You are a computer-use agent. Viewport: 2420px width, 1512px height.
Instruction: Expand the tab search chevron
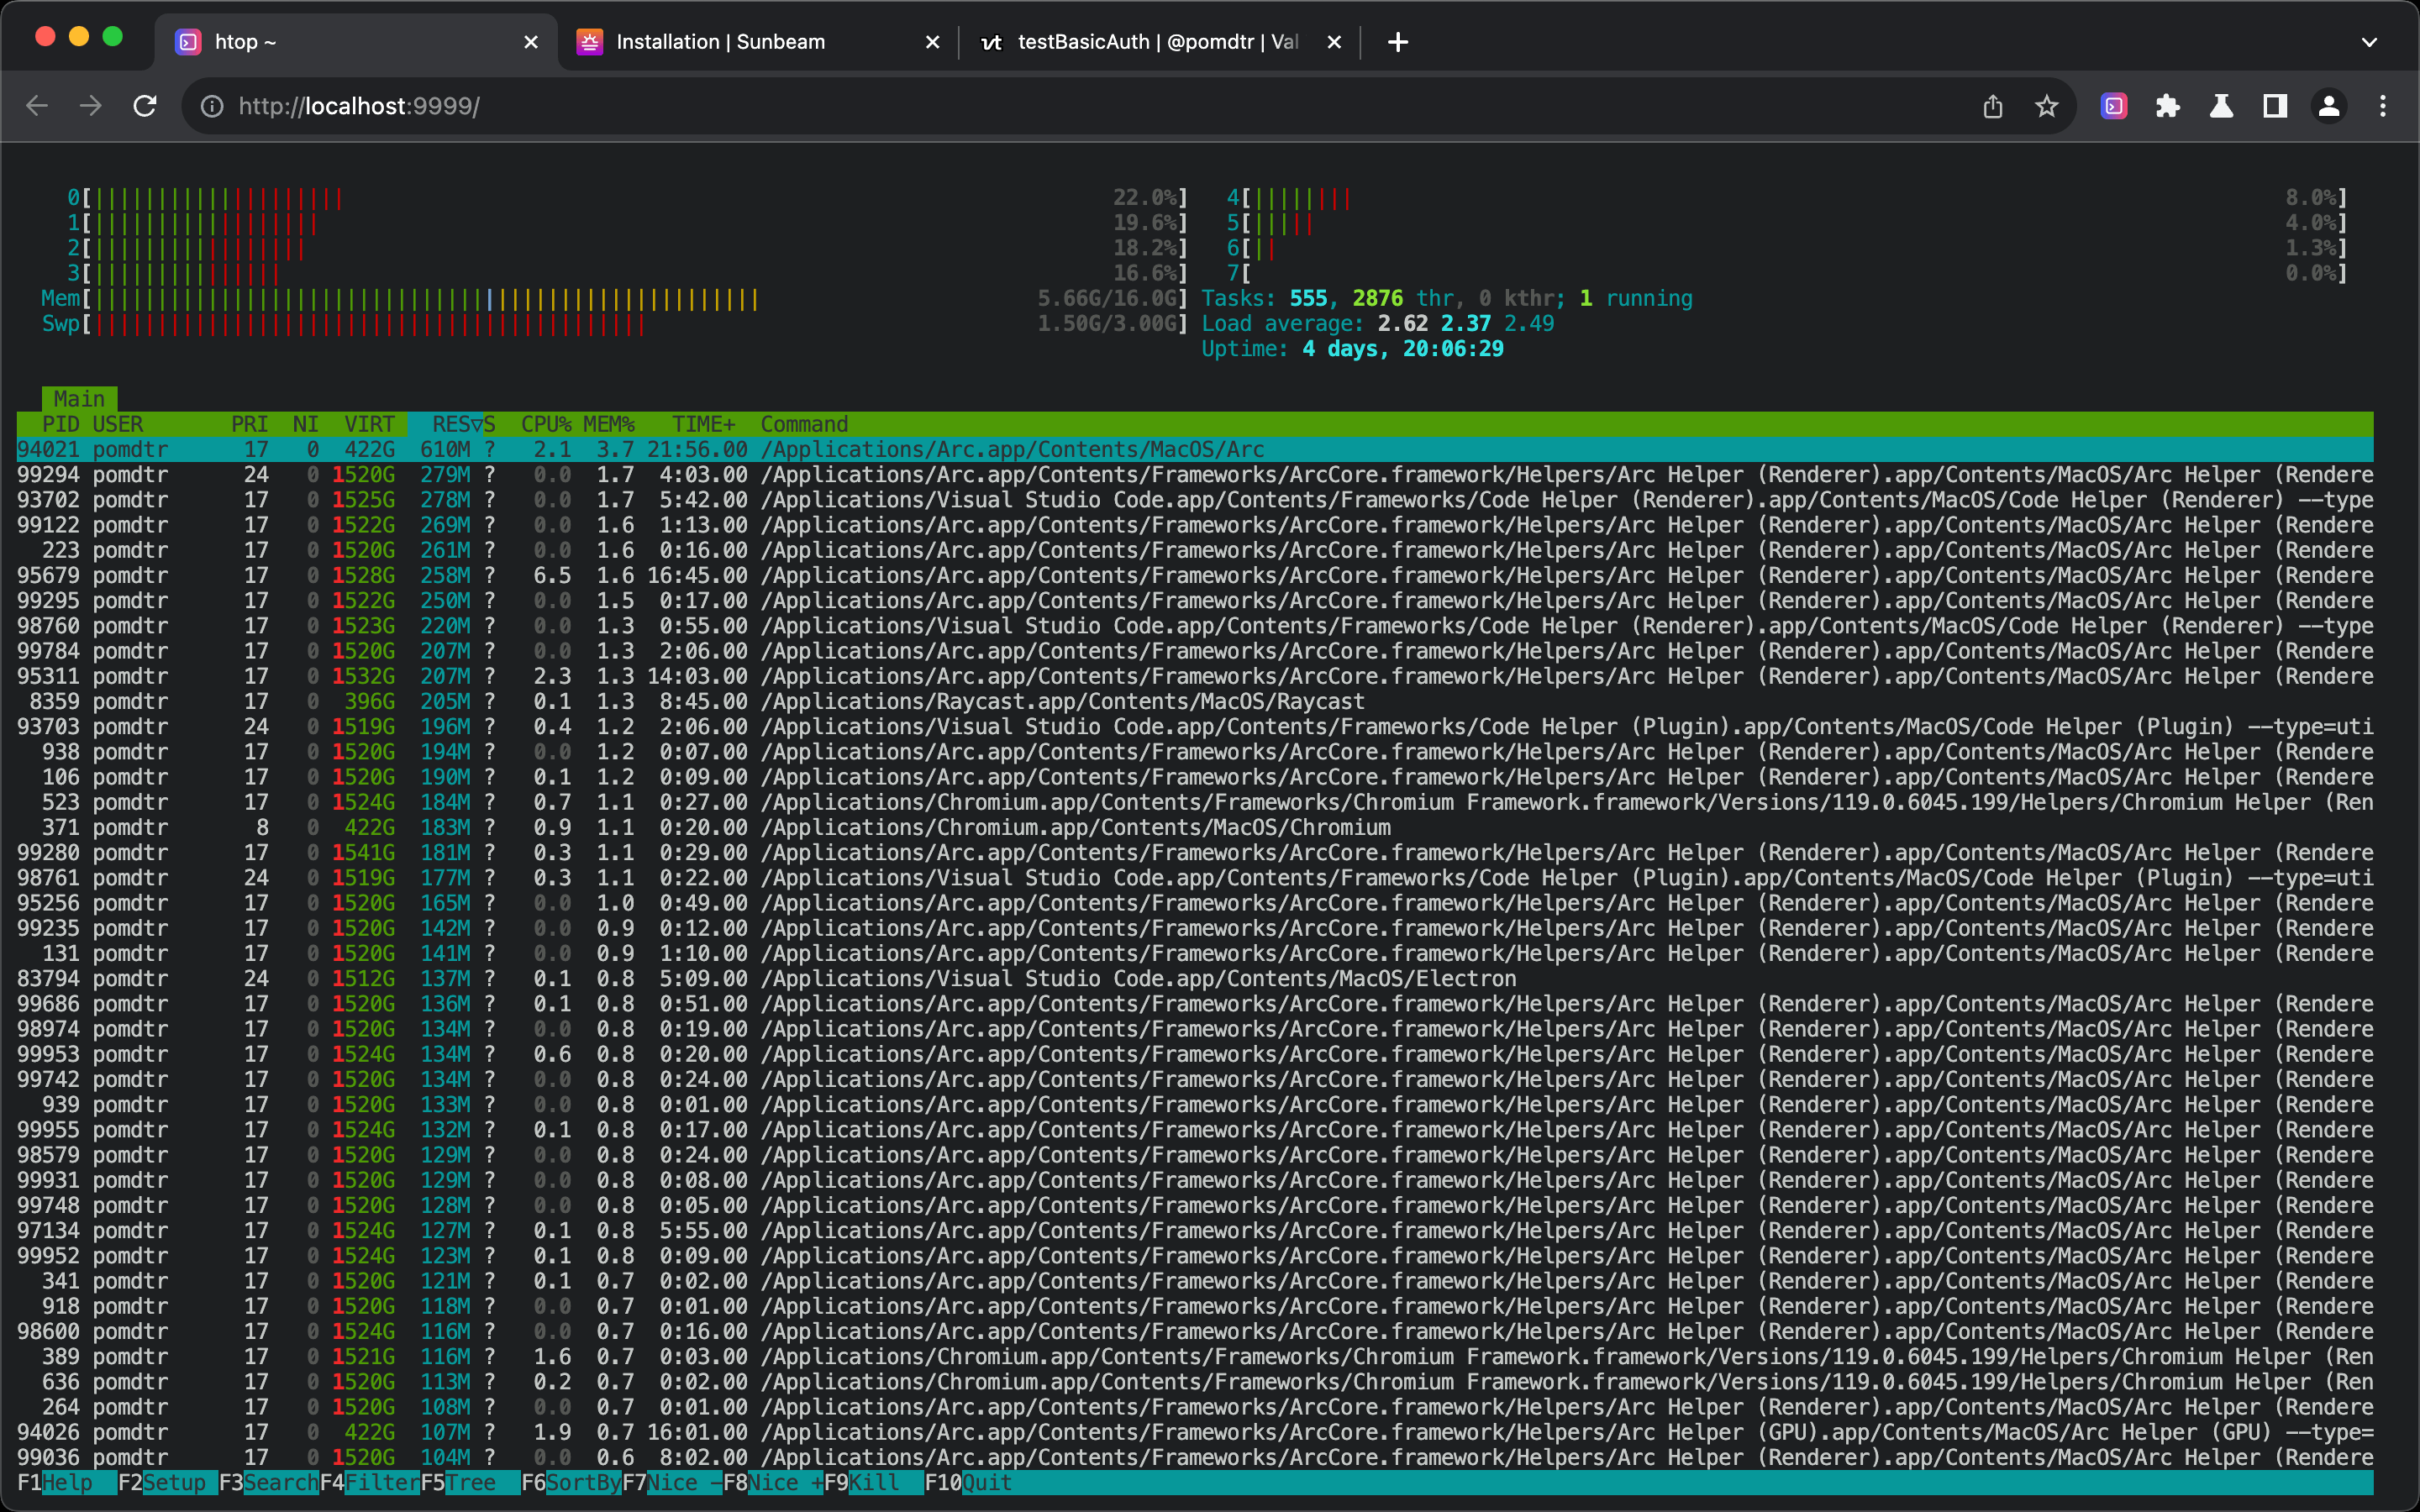click(x=2368, y=42)
